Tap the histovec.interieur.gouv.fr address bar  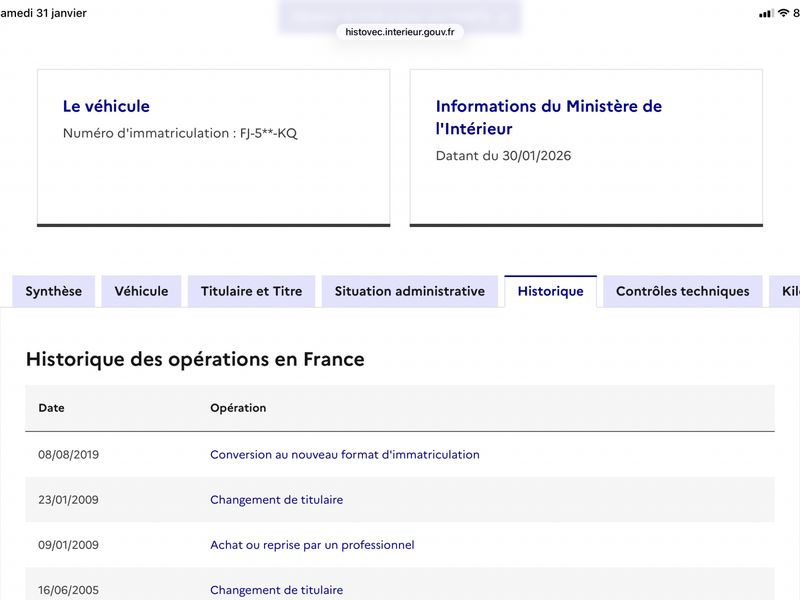coord(399,32)
